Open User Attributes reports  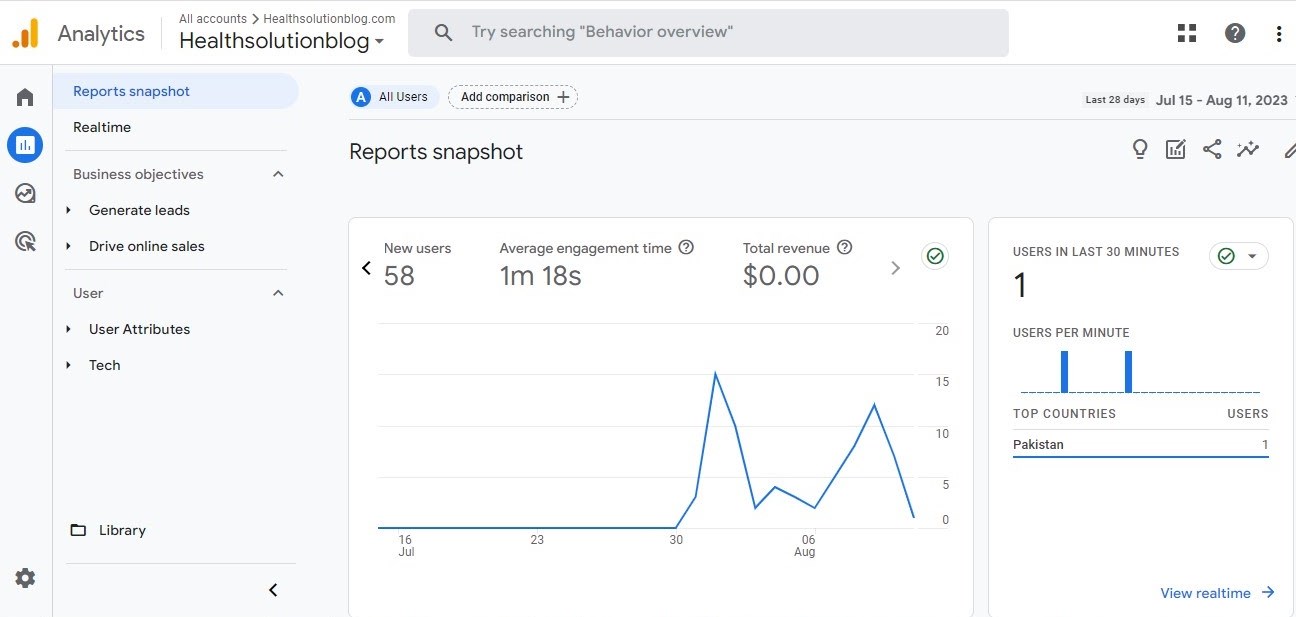tap(139, 329)
